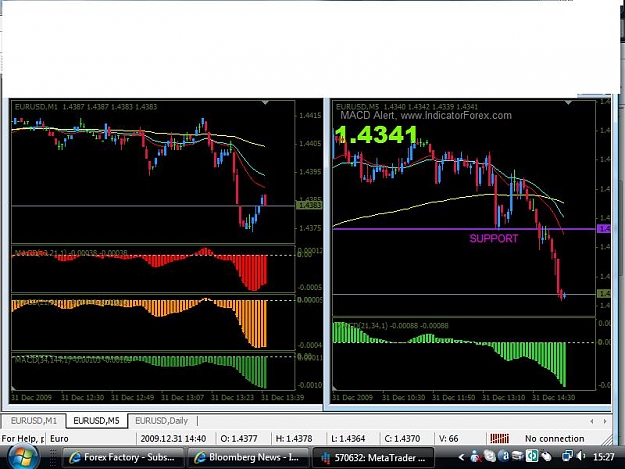Open the volume speaker tray icon

(x=582, y=456)
